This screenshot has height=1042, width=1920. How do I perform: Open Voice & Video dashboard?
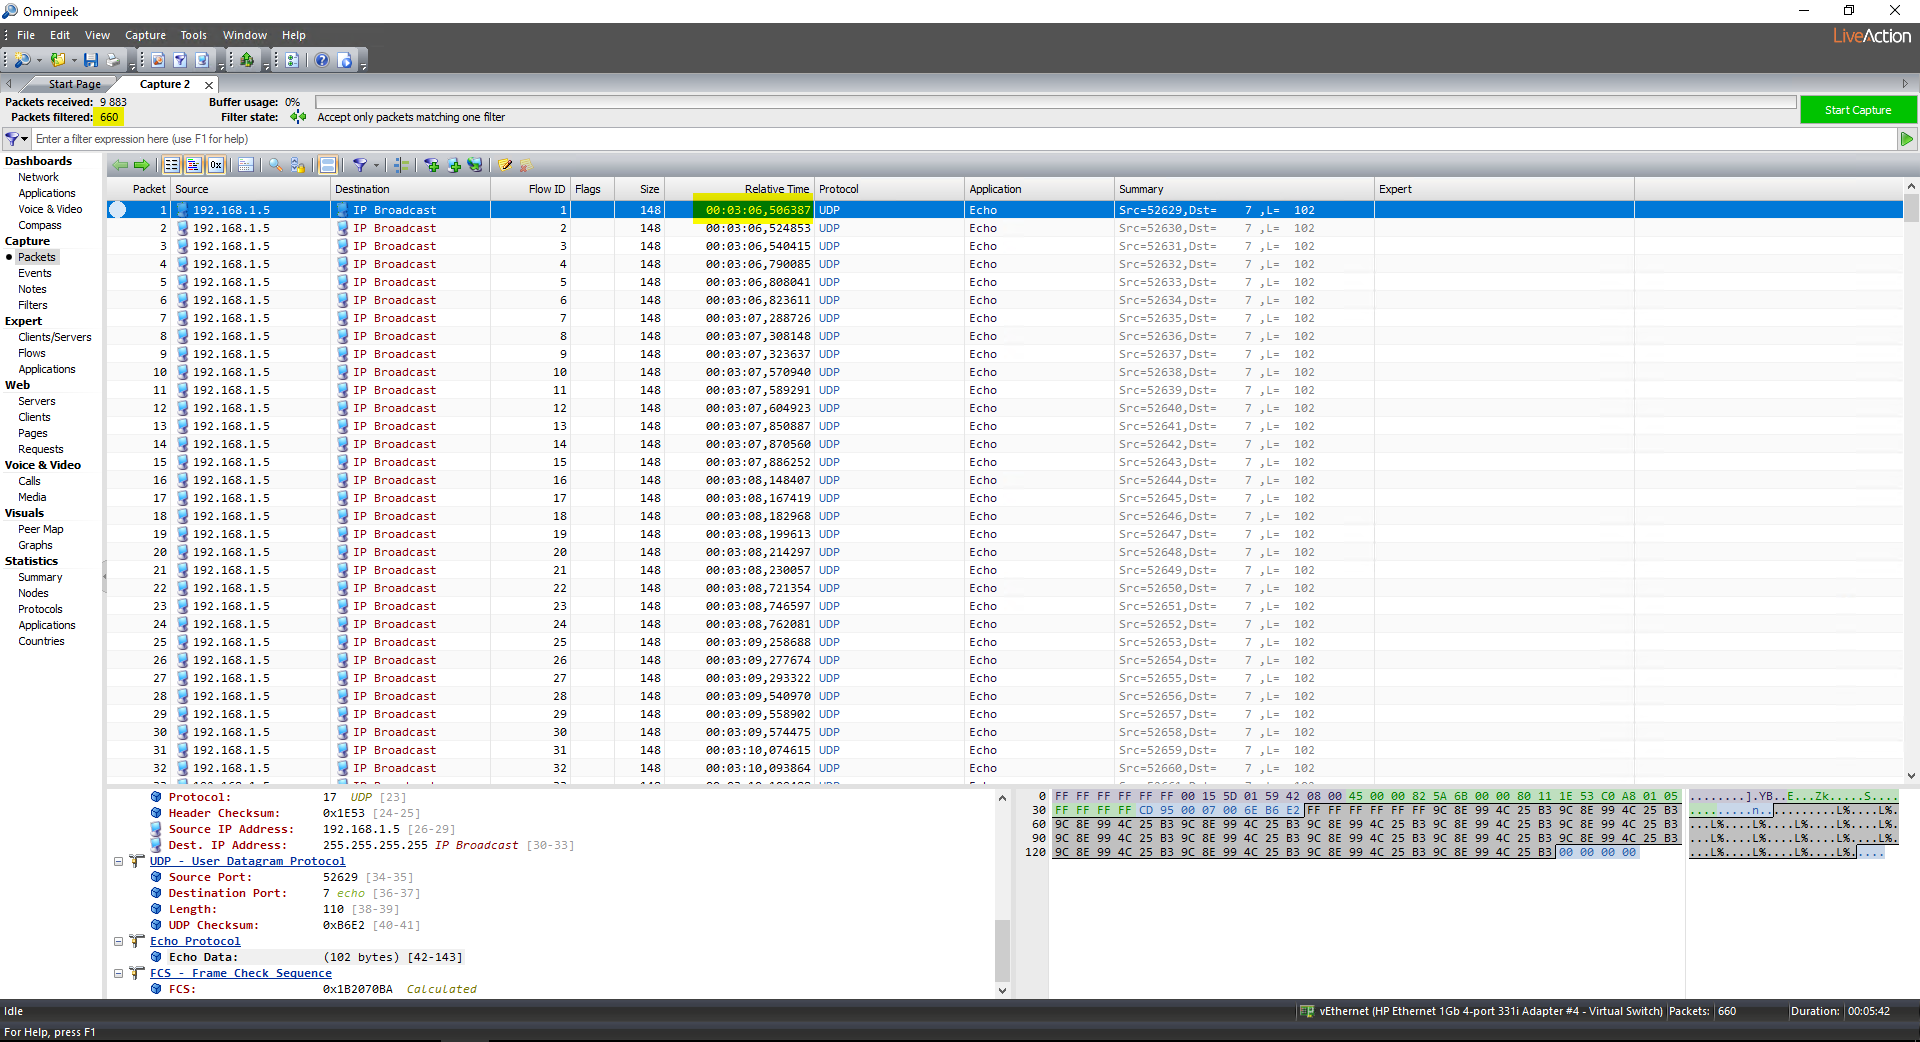50,209
